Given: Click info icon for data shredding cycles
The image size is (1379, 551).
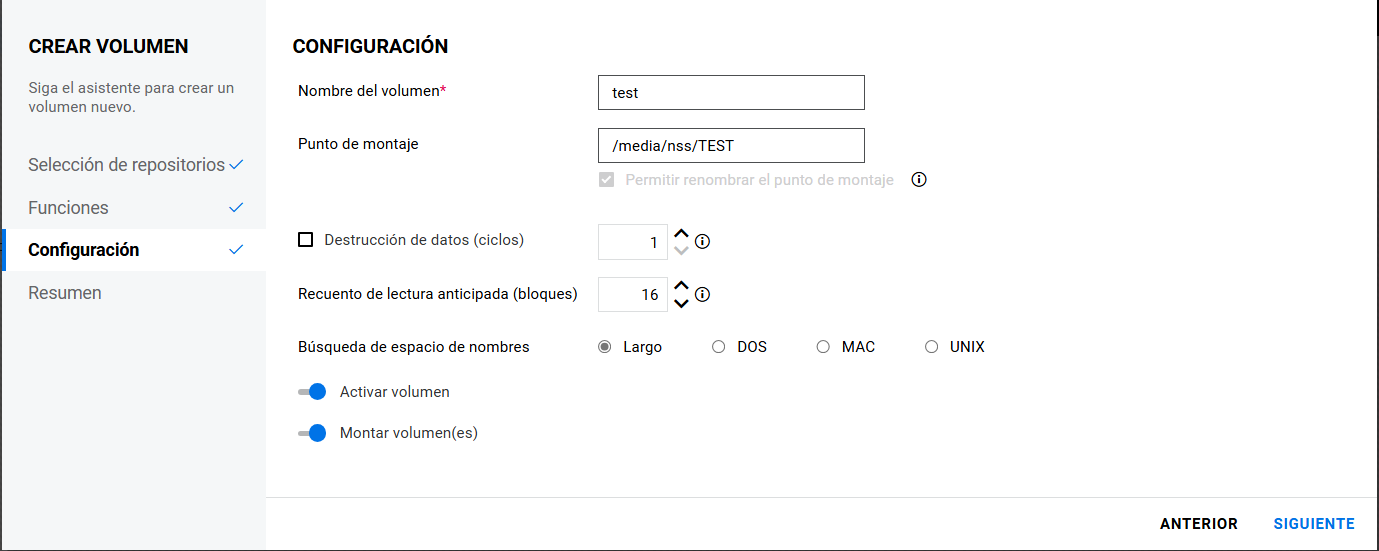Looking at the screenshot, I should point(702,241).
